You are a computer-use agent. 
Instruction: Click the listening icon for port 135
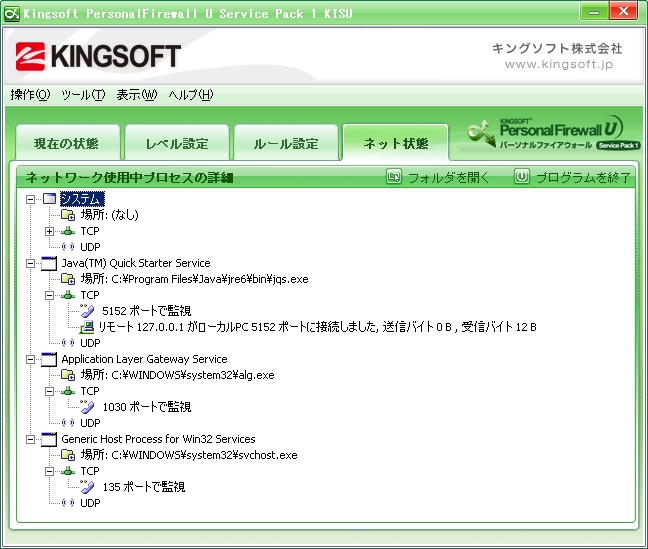(87, 487)
